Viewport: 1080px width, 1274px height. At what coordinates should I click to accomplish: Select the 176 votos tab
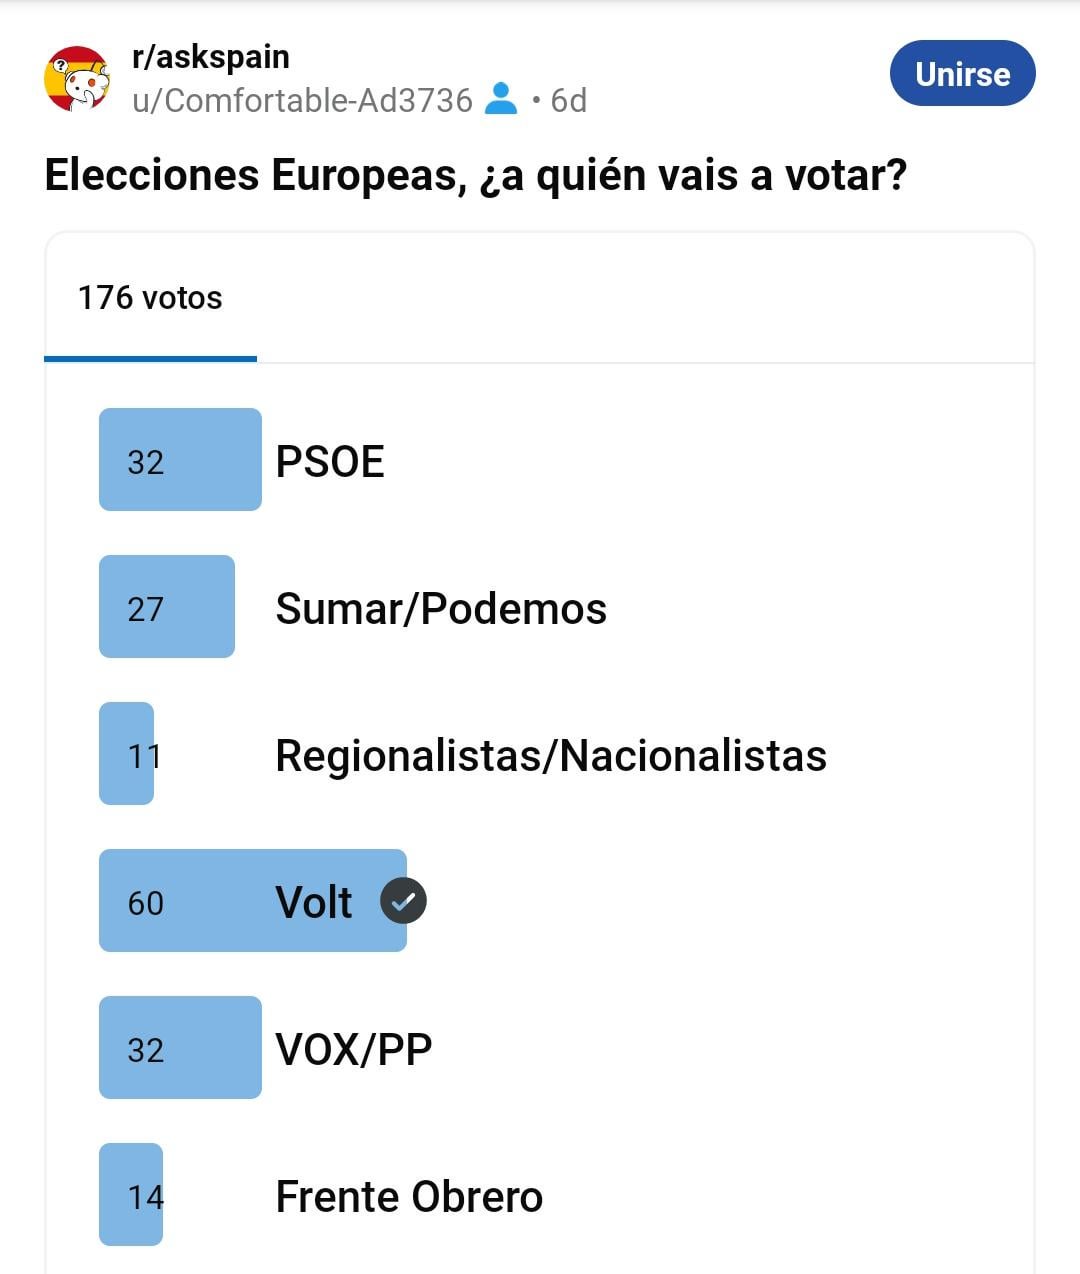click(x=150, y=297)
